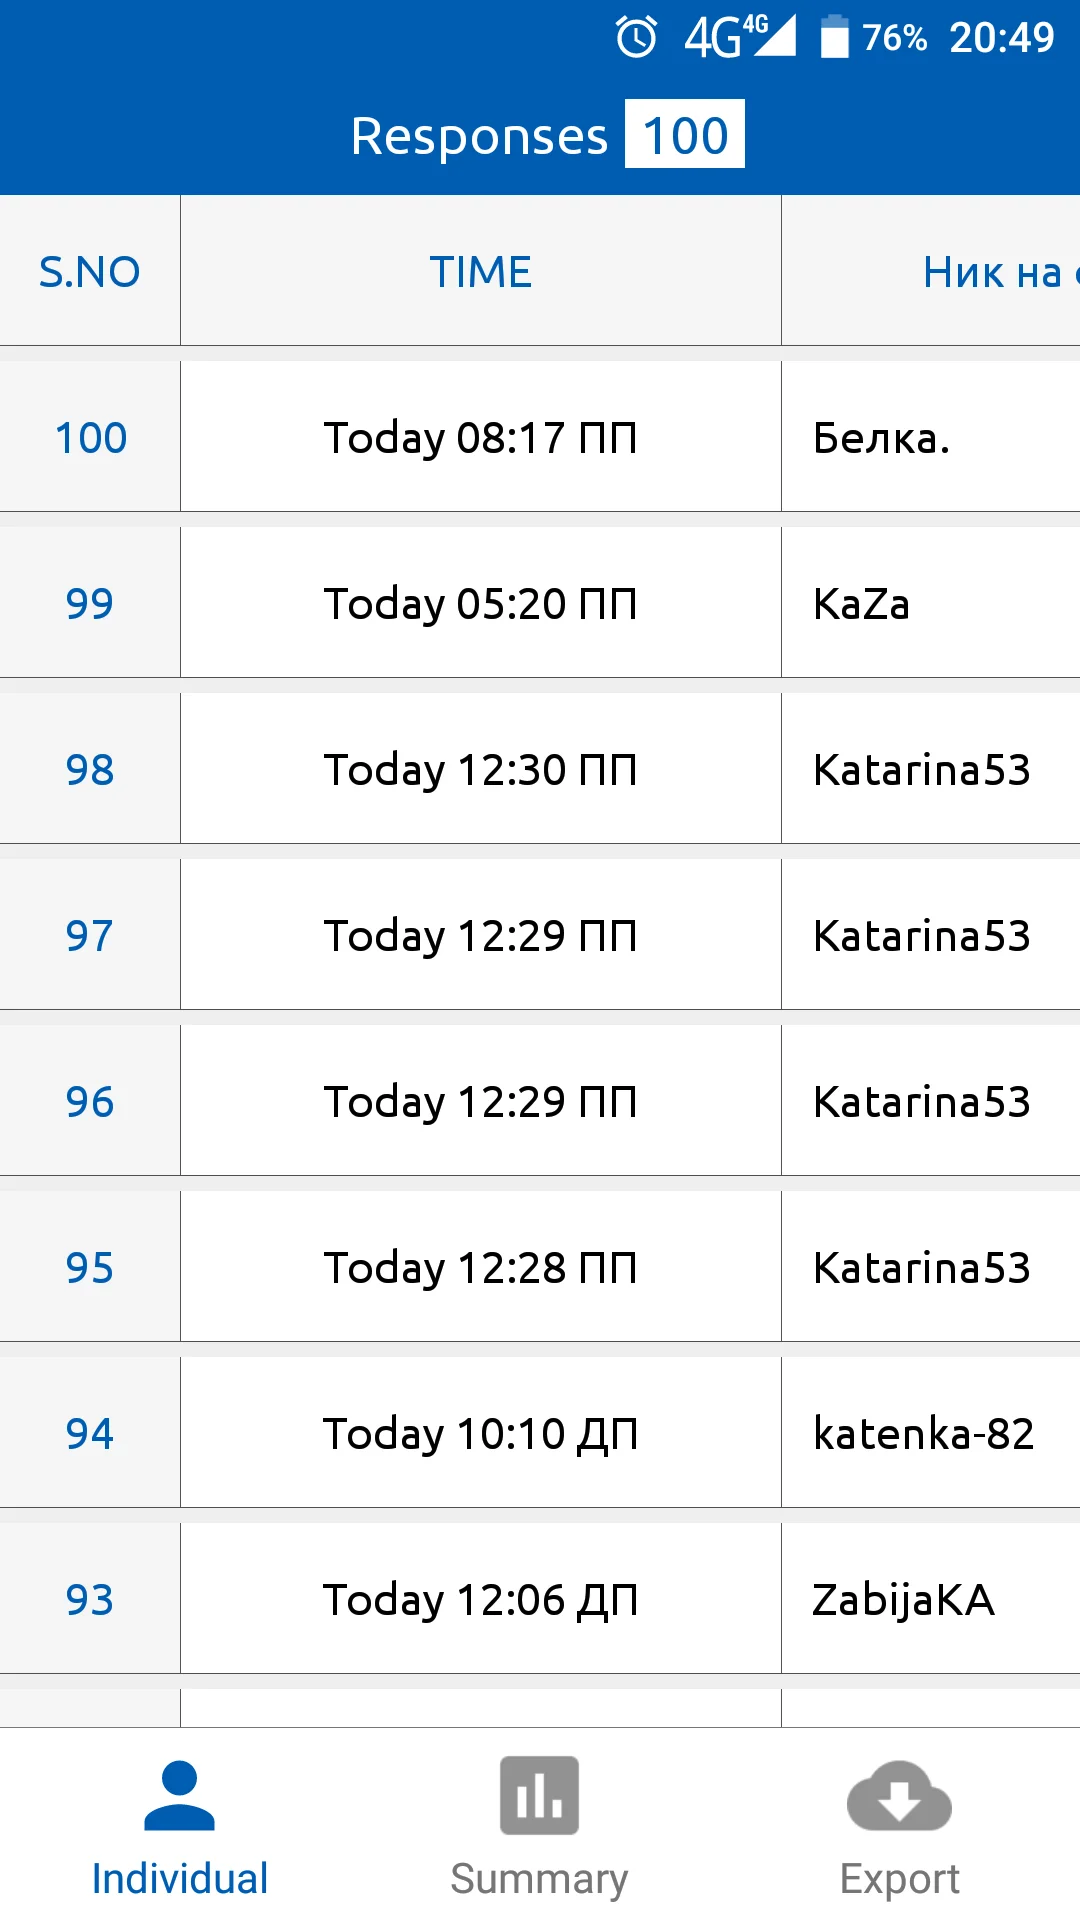The height and width of the screenshot is (1920, 1080).
Task: Open response number 100
Action: (x=90, y=438)
